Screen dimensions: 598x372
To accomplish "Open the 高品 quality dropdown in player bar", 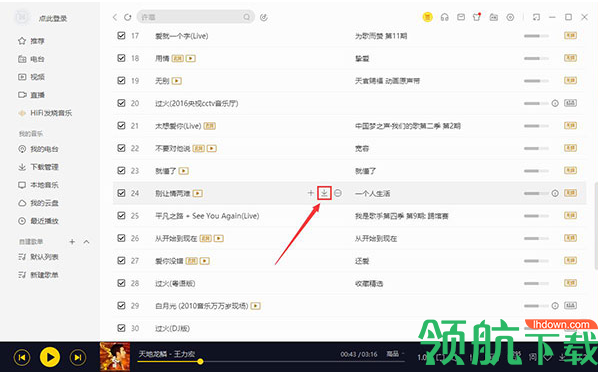I will pyautogui.click(x=395, y=354).
